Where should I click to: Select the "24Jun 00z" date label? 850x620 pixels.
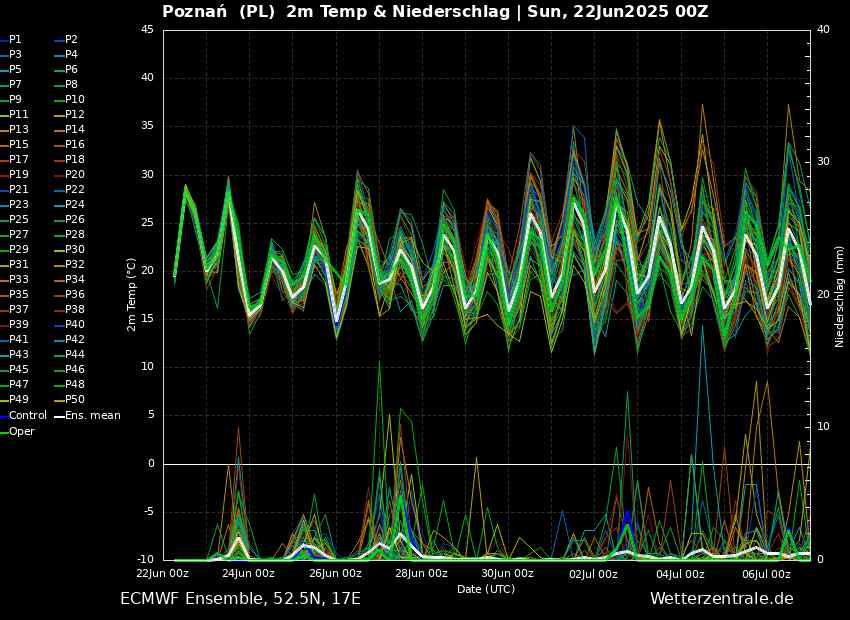249,573
